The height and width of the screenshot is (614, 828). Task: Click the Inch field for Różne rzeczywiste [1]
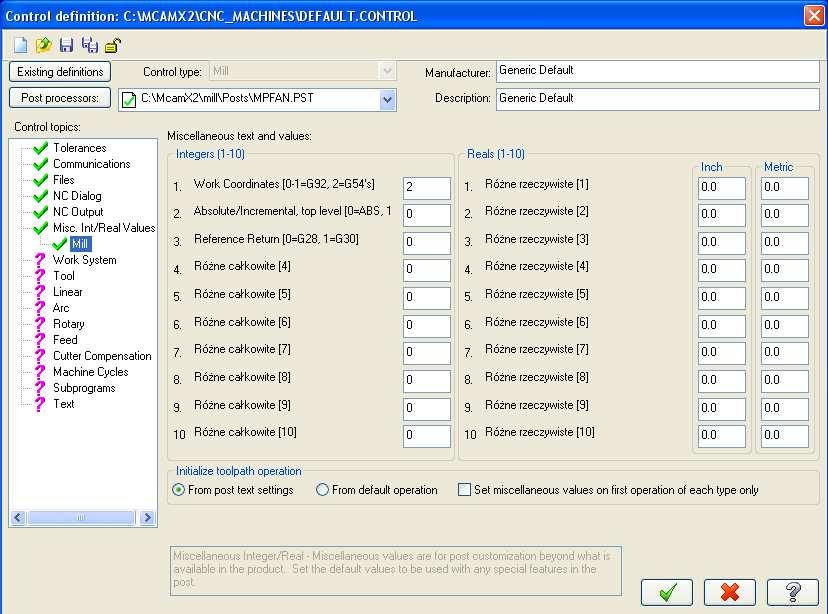coord(721,188)
